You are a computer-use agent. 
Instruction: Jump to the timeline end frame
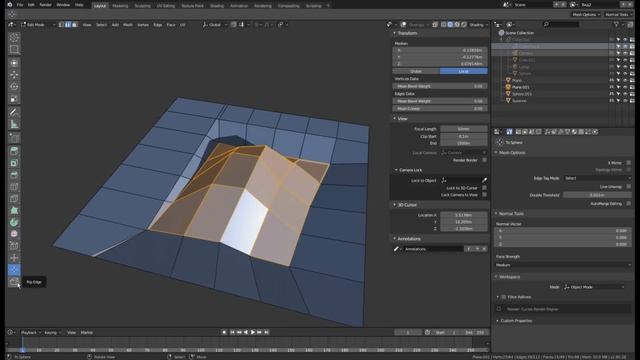pyautogui.click(x=267, y=332)
